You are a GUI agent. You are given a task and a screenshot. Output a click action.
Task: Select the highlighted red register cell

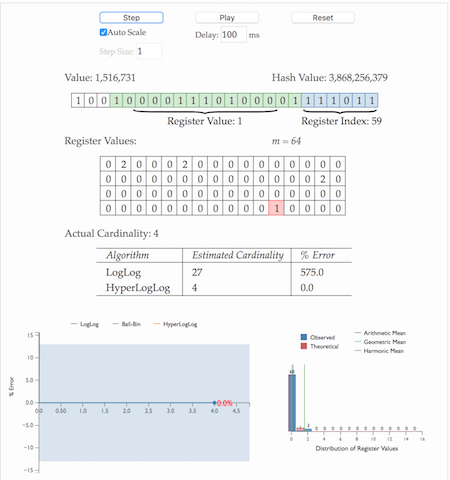(x=276, y=208)
